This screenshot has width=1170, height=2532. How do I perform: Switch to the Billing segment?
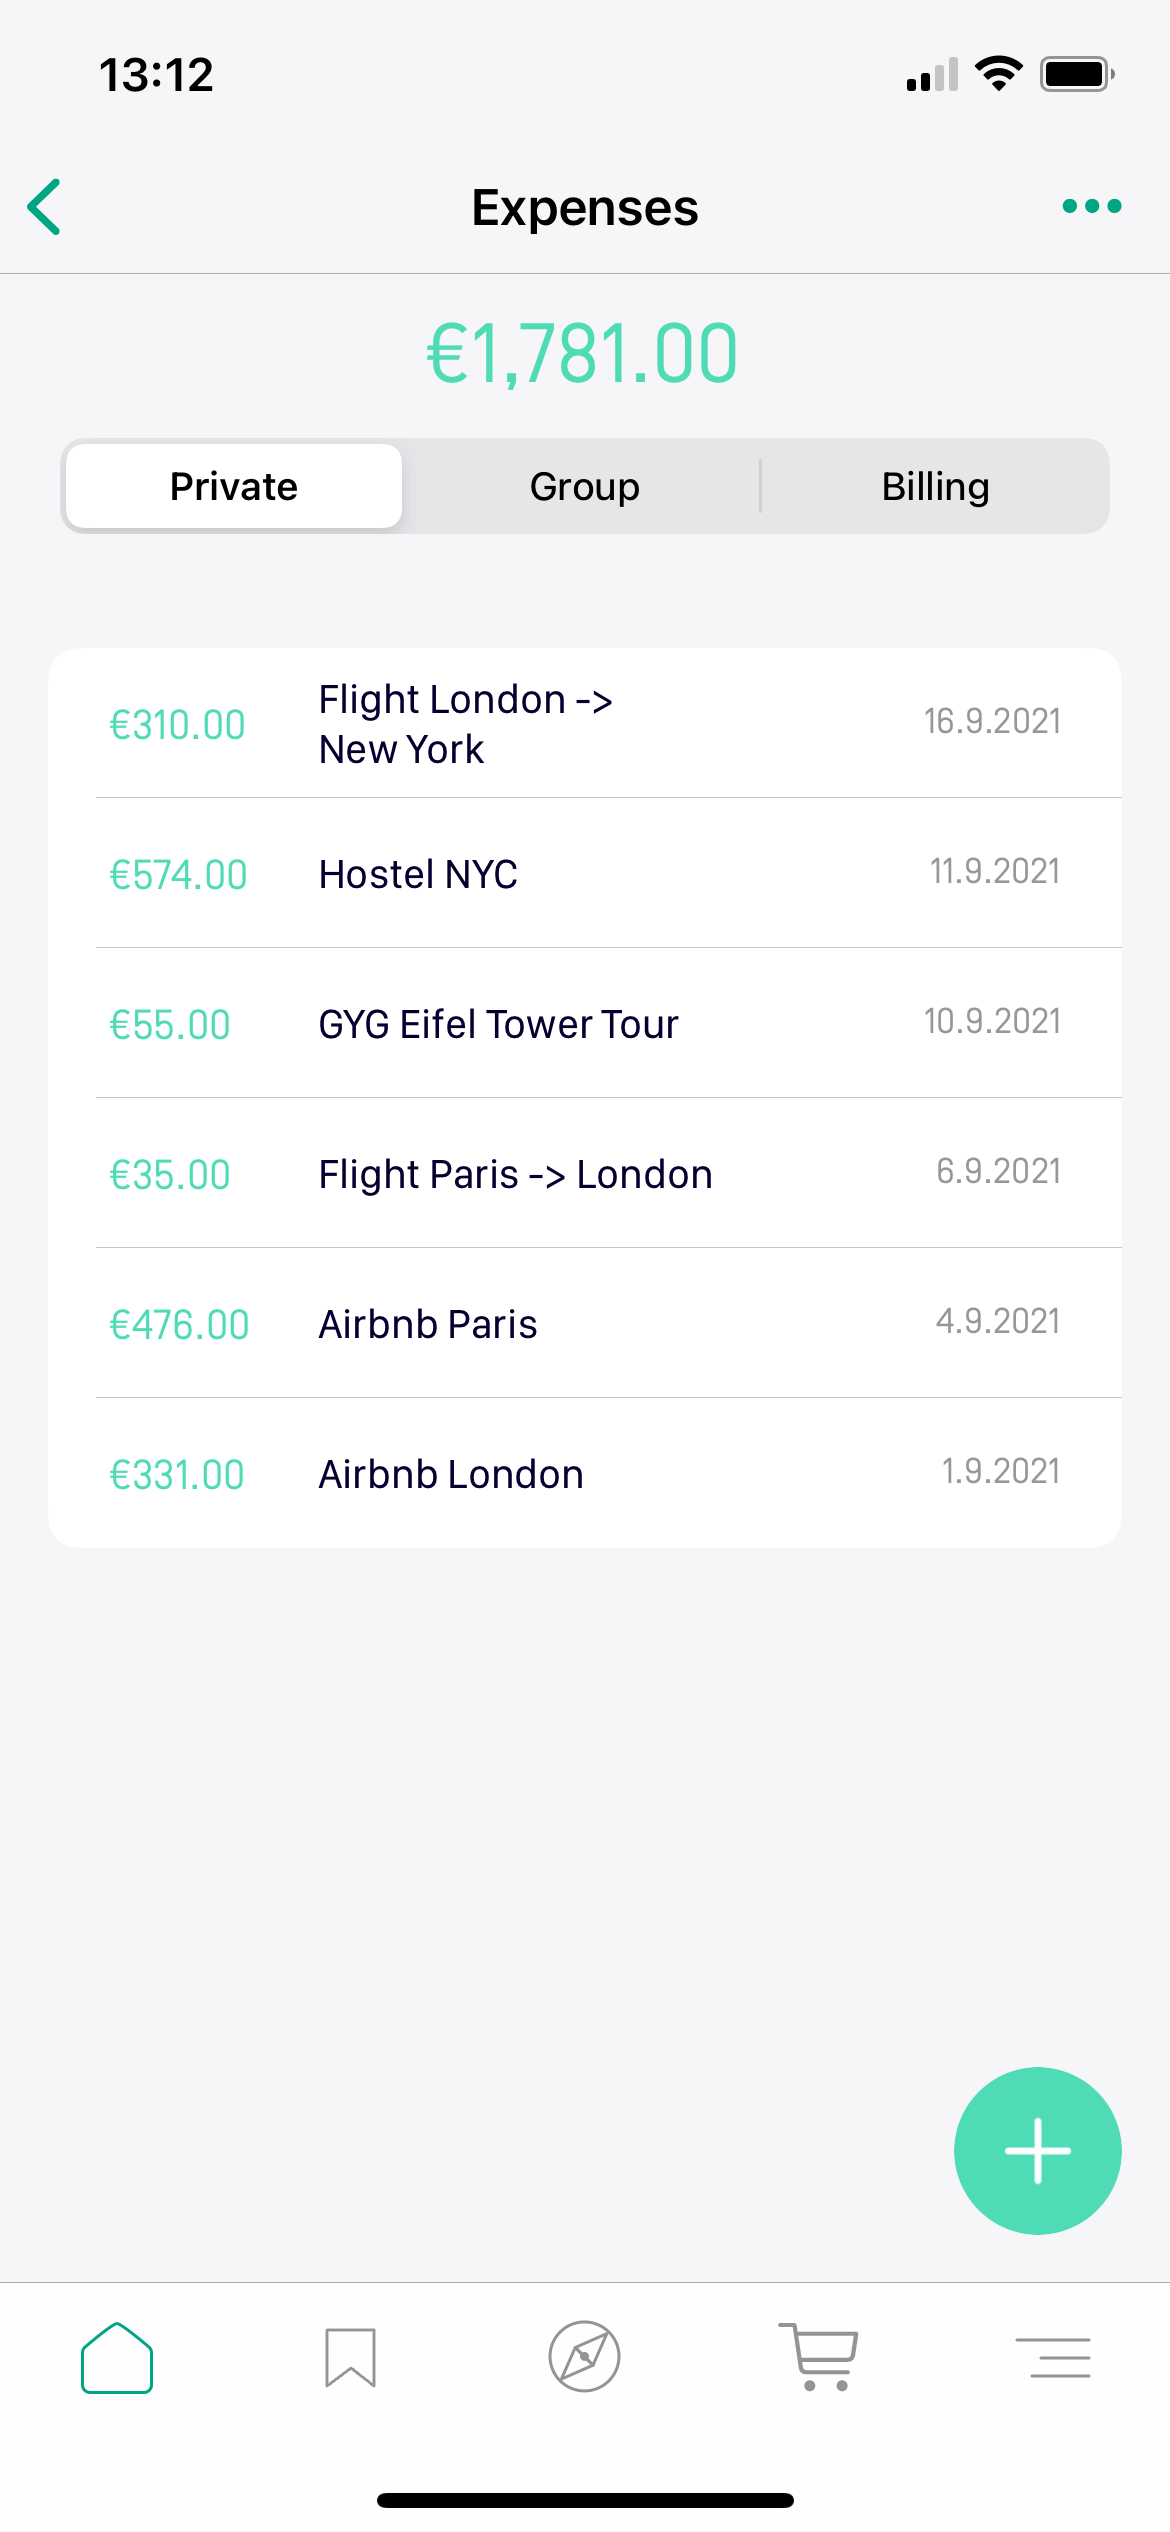tap(935, 487)
